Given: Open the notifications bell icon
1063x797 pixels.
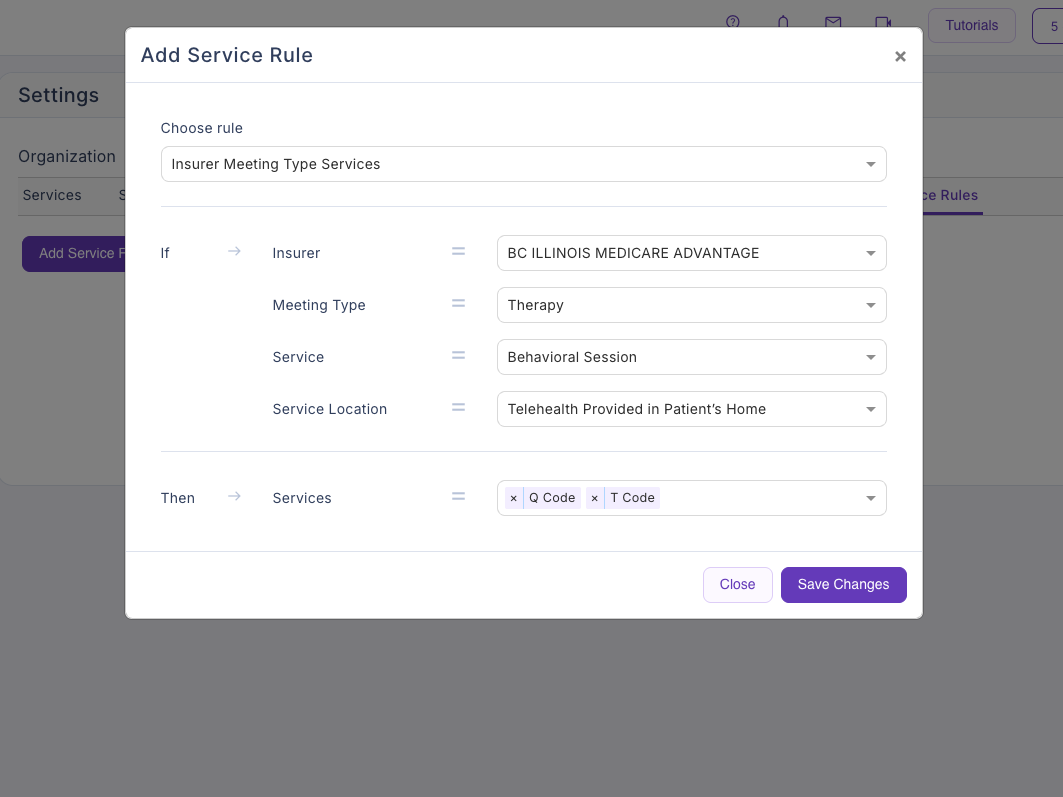Looking at the screenshot, I should (x=783, y=22).
